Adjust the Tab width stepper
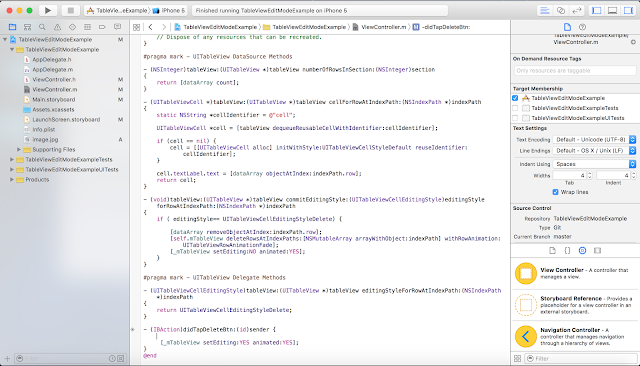The image size is (640, 366). (589, 175)
